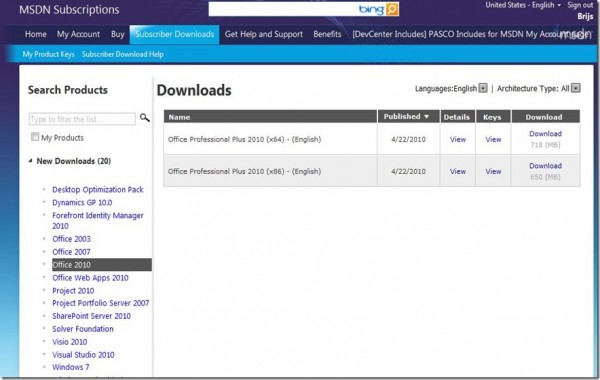The image size is (600, 380).
Task: Select Dynamics GP 10.0 product
Action: [82, 202]
